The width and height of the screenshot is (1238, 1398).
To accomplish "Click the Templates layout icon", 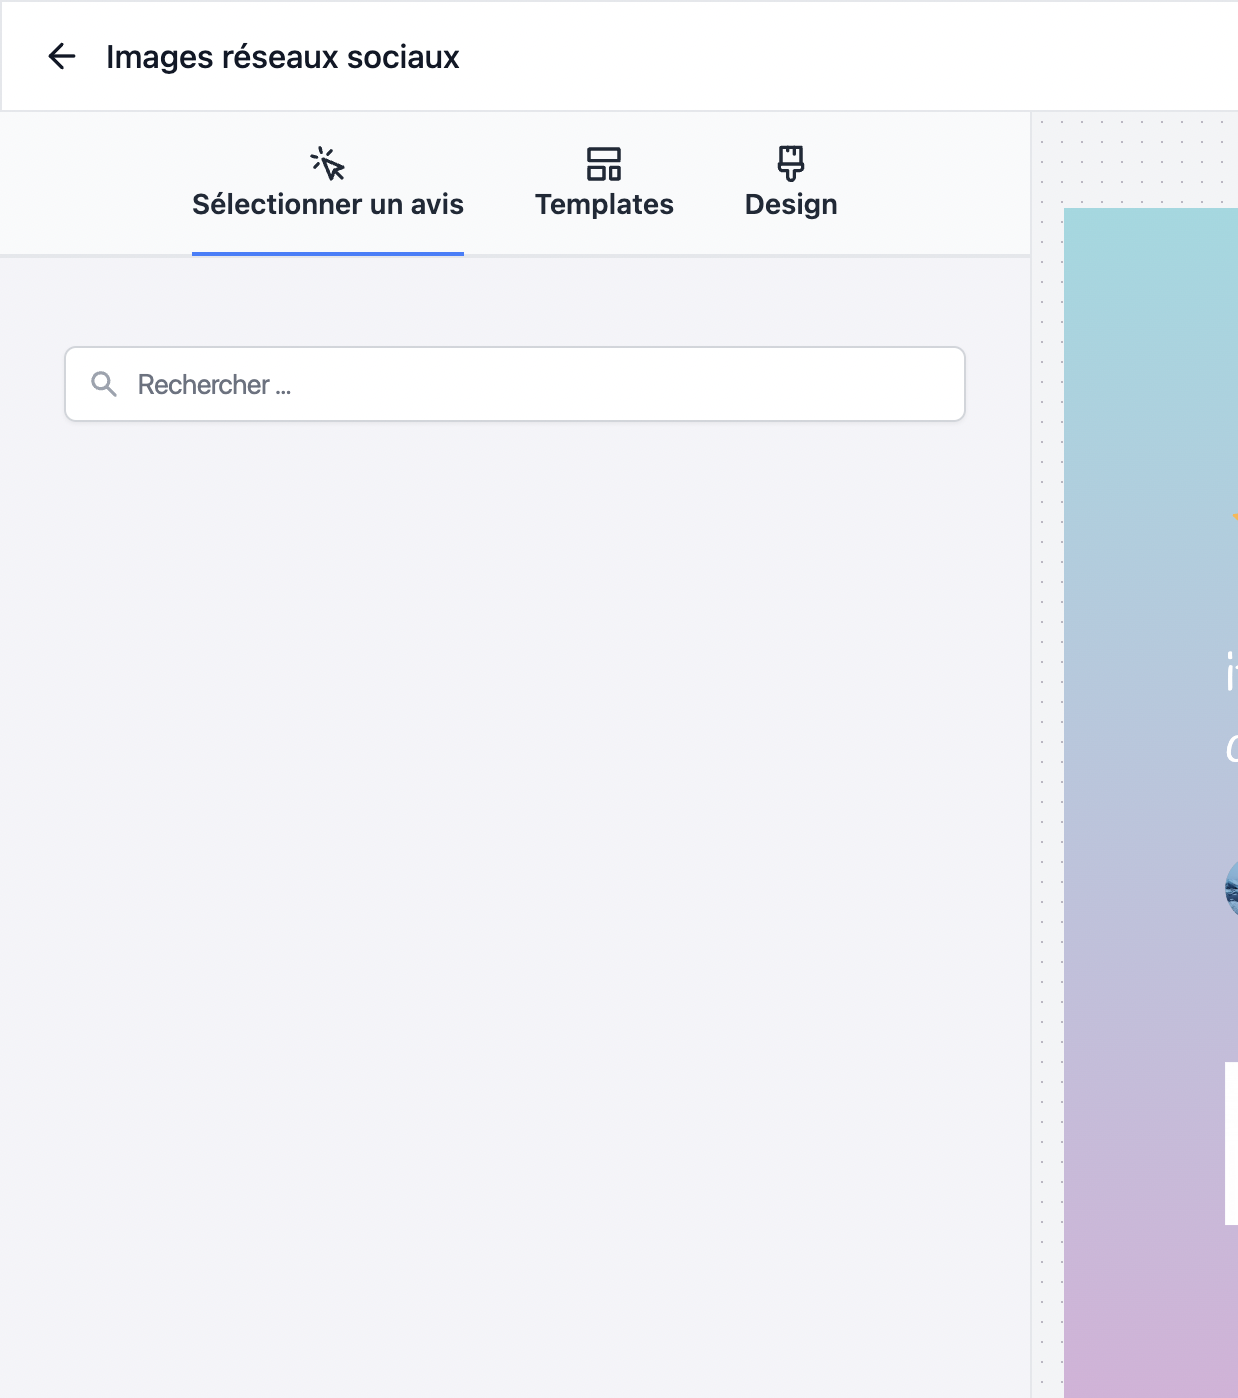I will pos(604,164).
